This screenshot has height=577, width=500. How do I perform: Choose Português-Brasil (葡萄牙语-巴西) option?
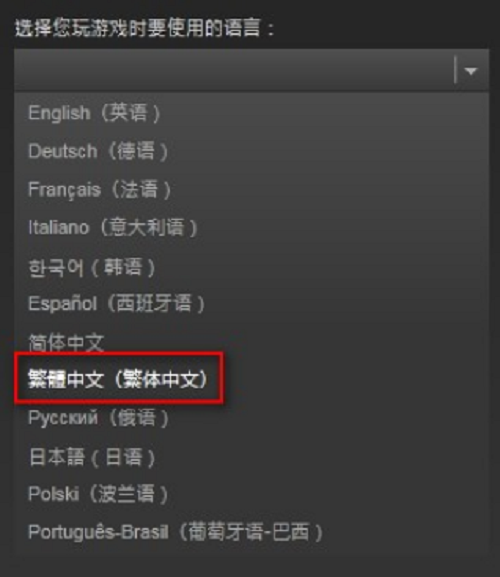tap(251, 532)
